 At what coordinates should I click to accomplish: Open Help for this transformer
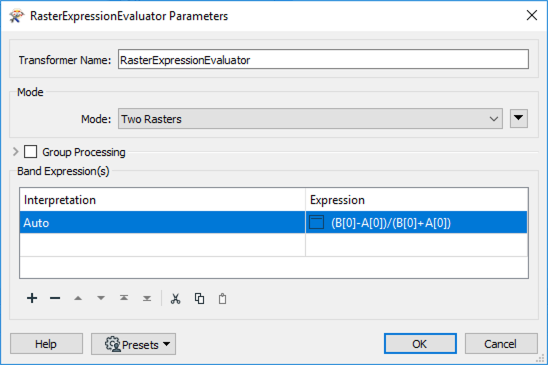(x=46, y=344)
